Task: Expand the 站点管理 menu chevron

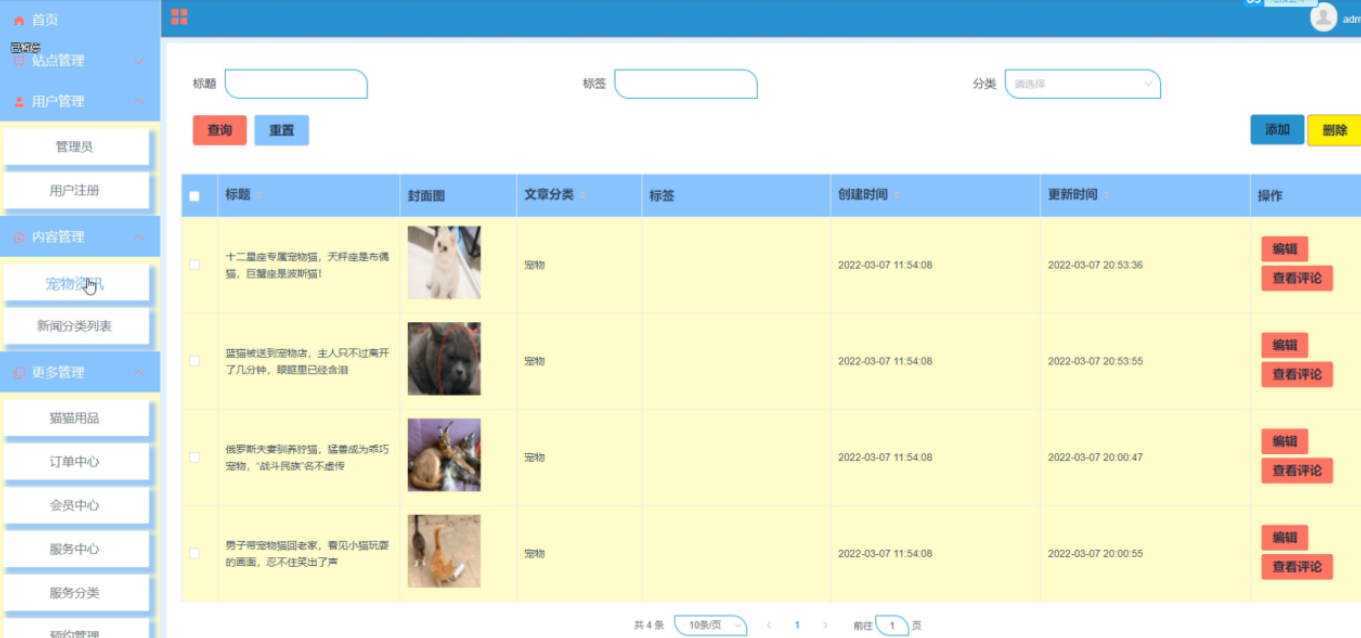Action: click(x=139, y=61)
